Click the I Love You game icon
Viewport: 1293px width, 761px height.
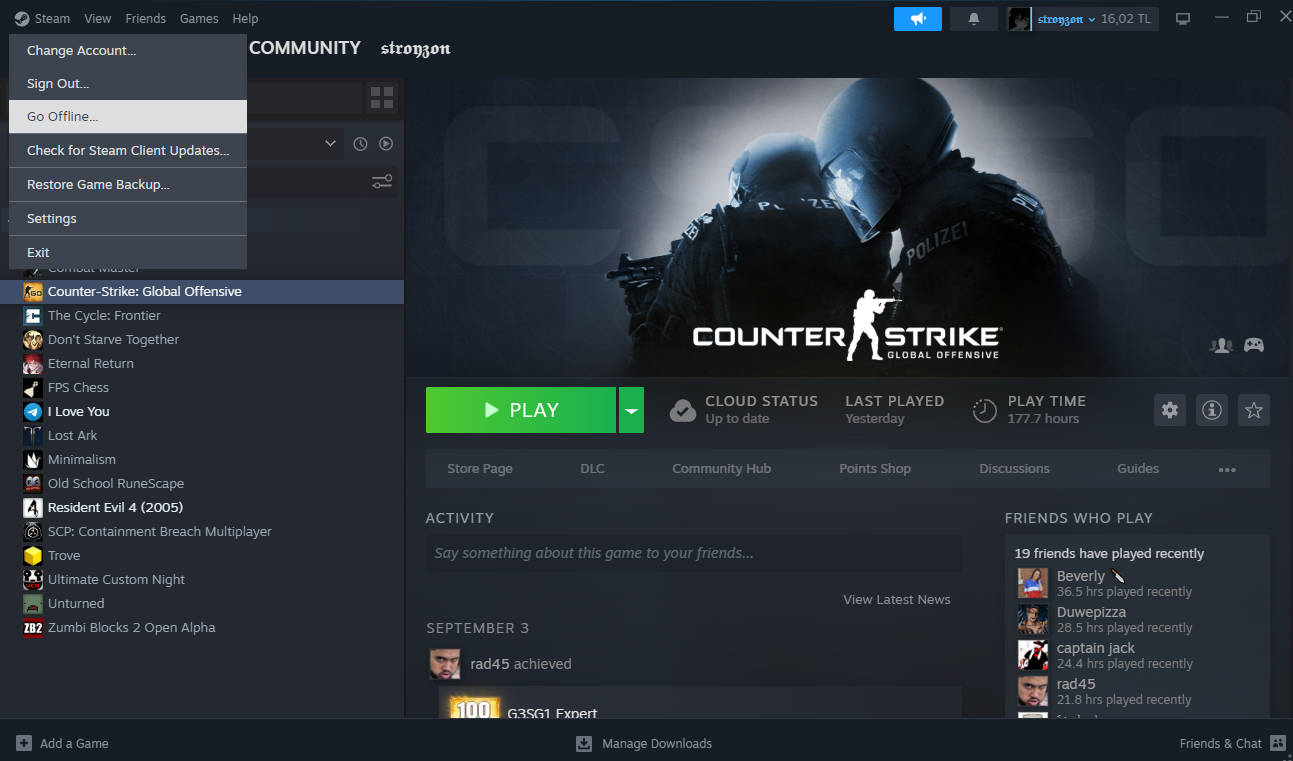[33, 412]
